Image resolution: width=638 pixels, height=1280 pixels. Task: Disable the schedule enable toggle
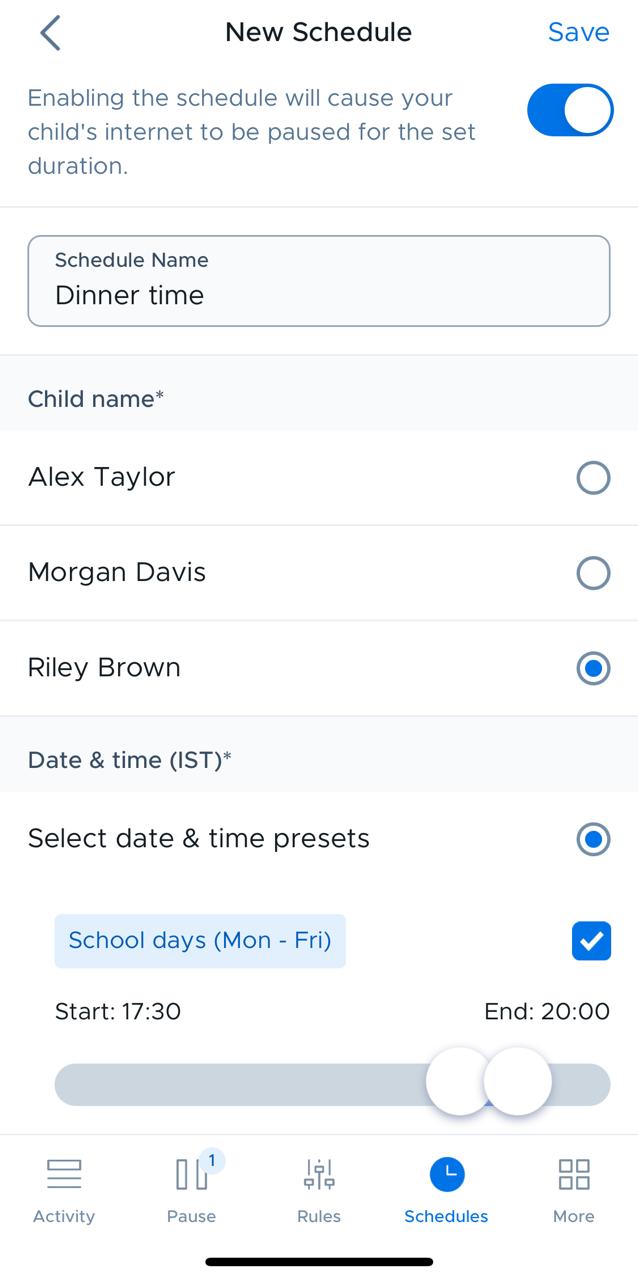coord(570,110)
